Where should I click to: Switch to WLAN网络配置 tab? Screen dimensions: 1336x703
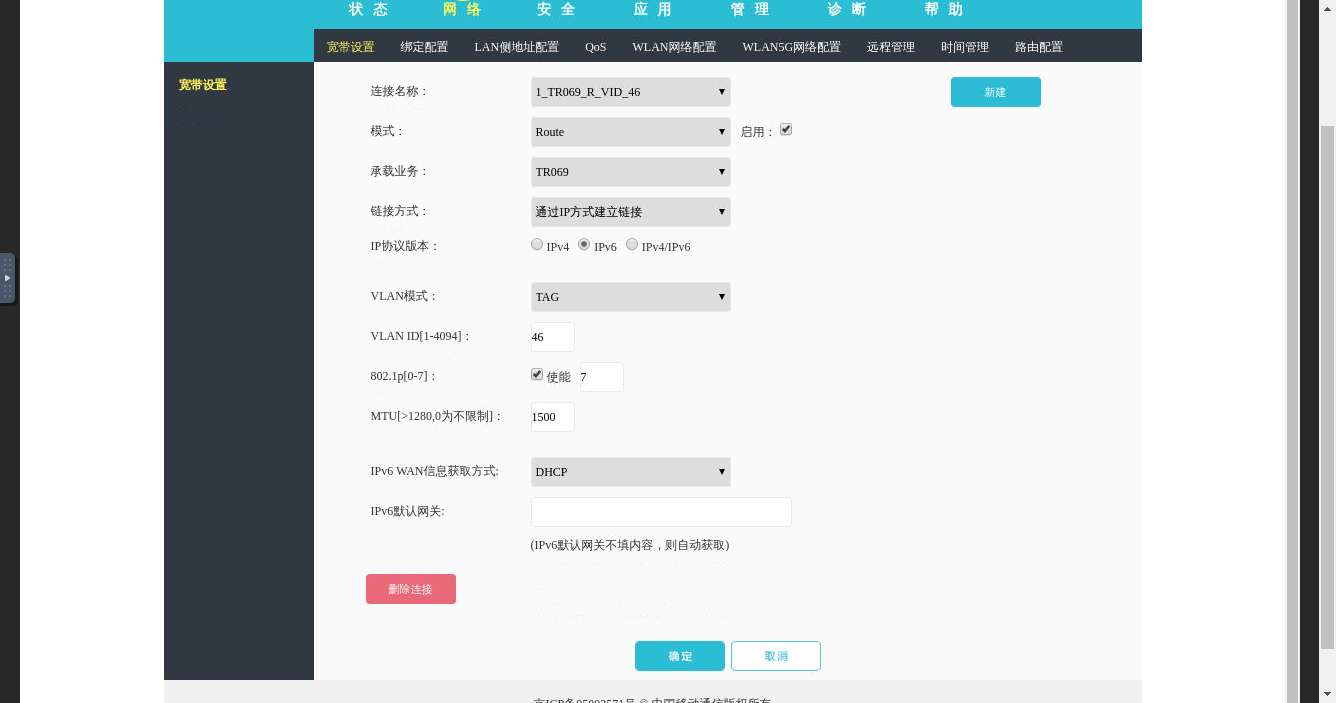coord(674,47)
